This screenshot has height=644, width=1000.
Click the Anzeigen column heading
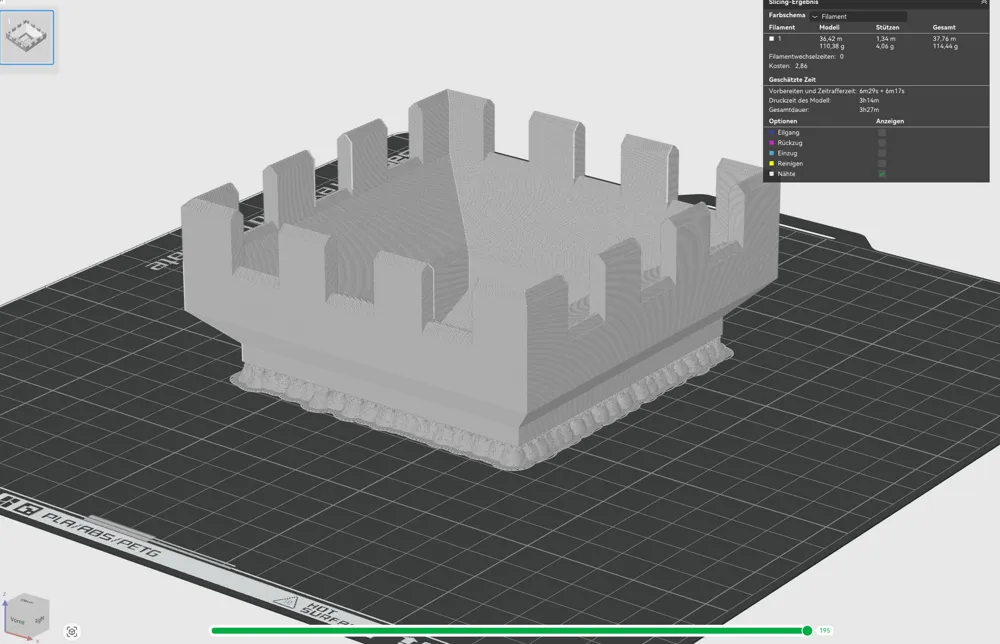[x=890, y=121]
